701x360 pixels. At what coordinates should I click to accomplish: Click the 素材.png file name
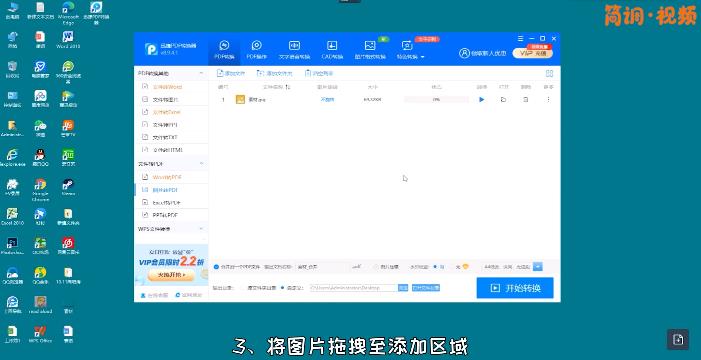[x=258, y=100]
